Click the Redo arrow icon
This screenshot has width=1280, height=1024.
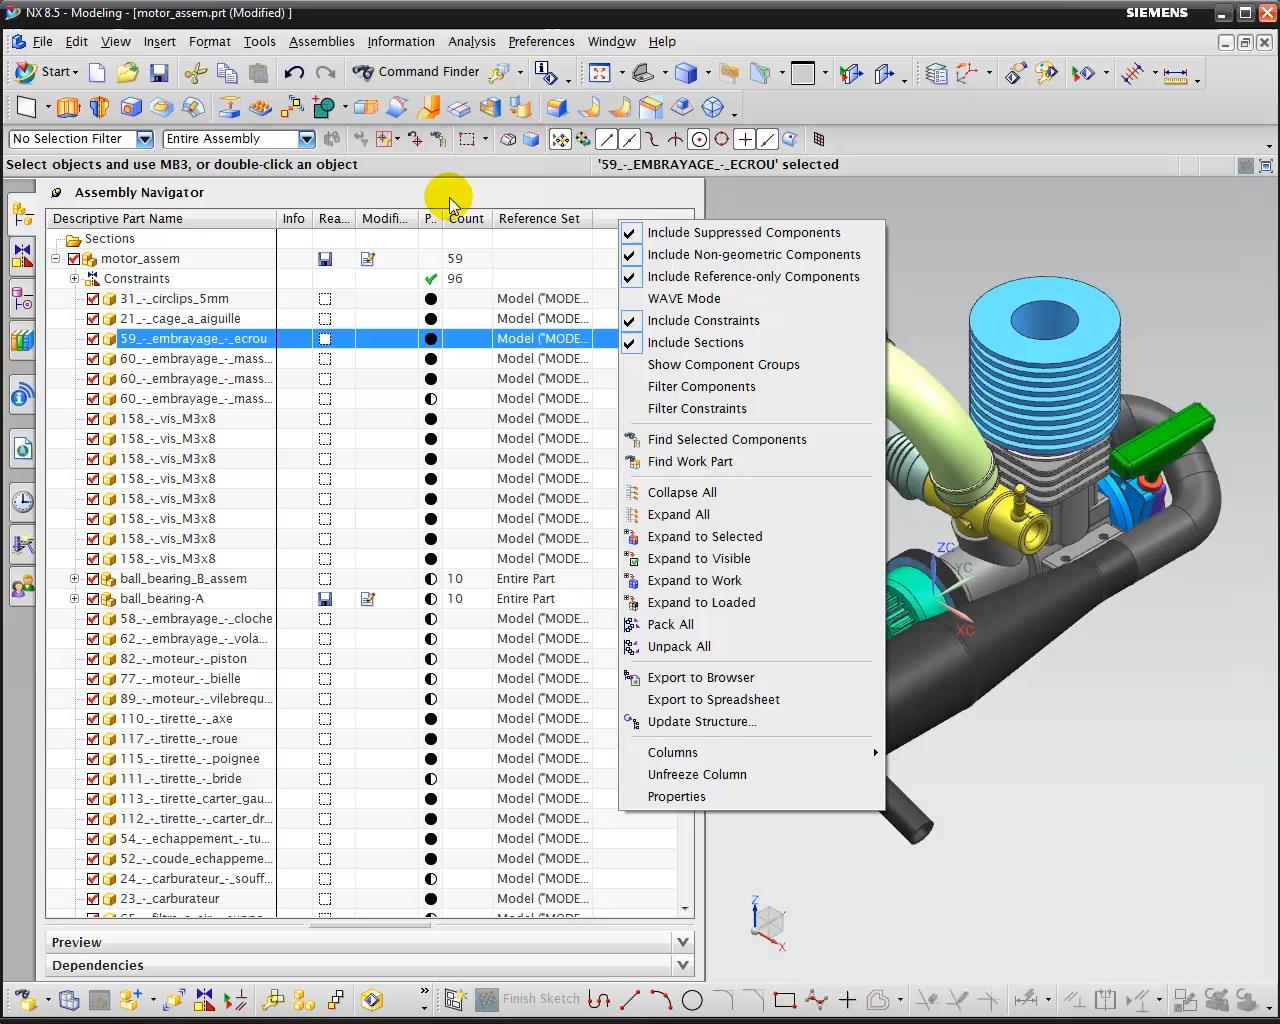[x=325, y=72]
